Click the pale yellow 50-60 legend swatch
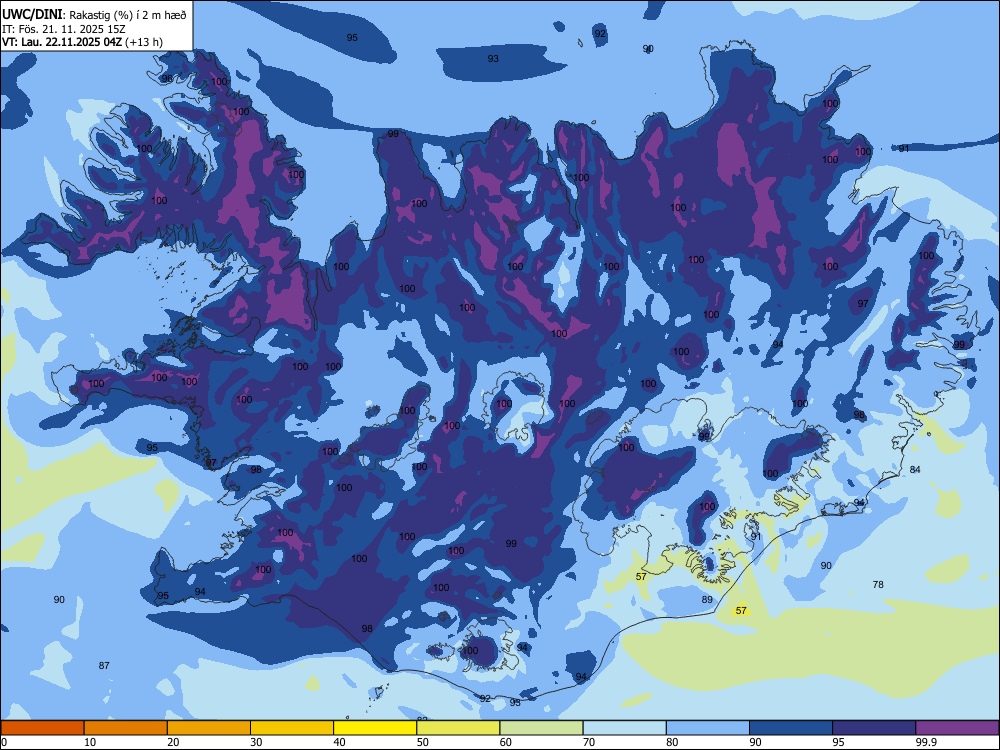Screen dimensions: 1000x750 pos(458,728)
